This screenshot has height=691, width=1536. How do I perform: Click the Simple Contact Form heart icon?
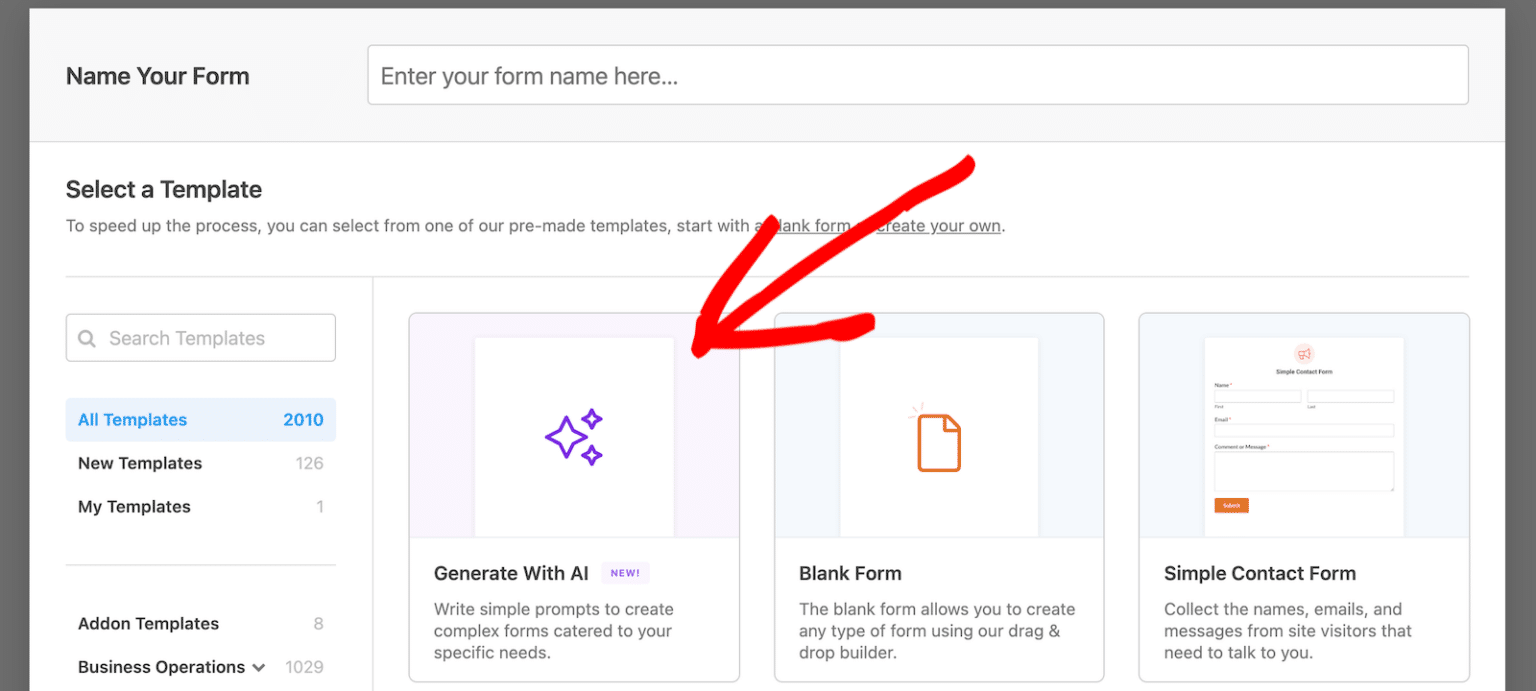[x=1304, y=353]
